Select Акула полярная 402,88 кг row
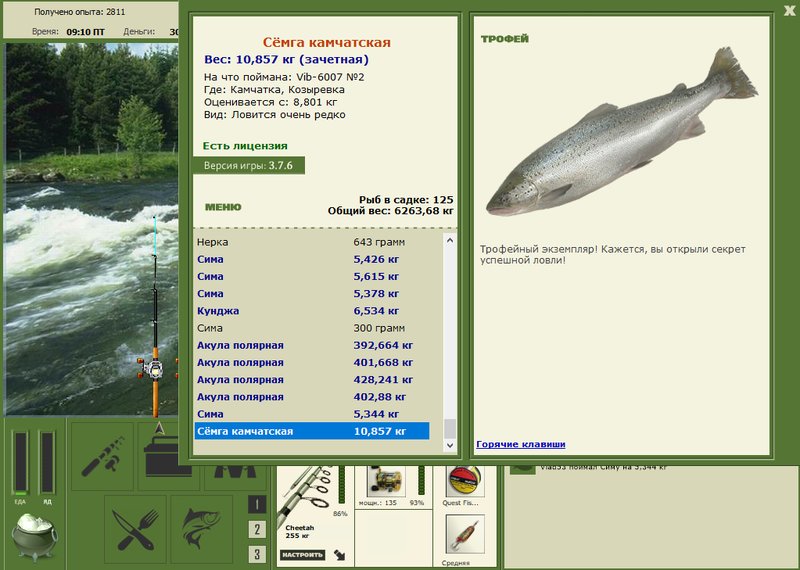The width and height of the screenshot is (800, 570). 312,397
